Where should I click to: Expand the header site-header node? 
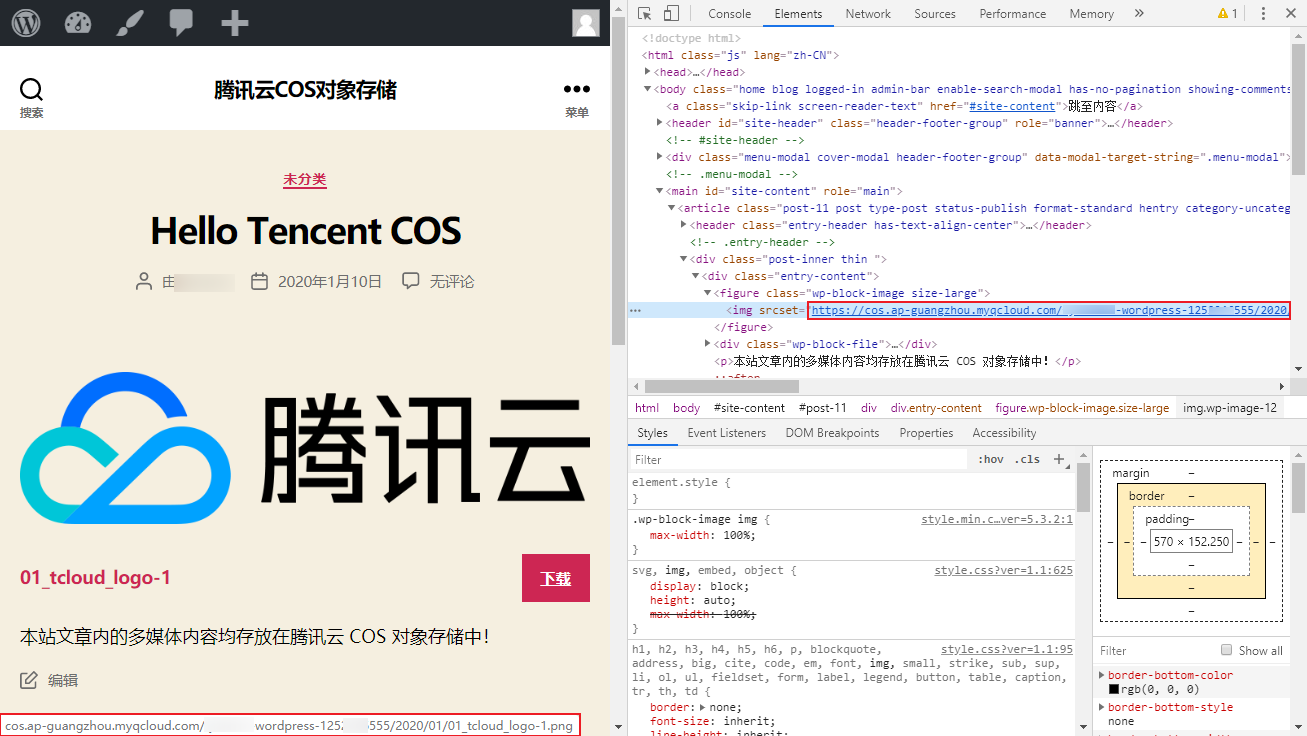point(660,123)
